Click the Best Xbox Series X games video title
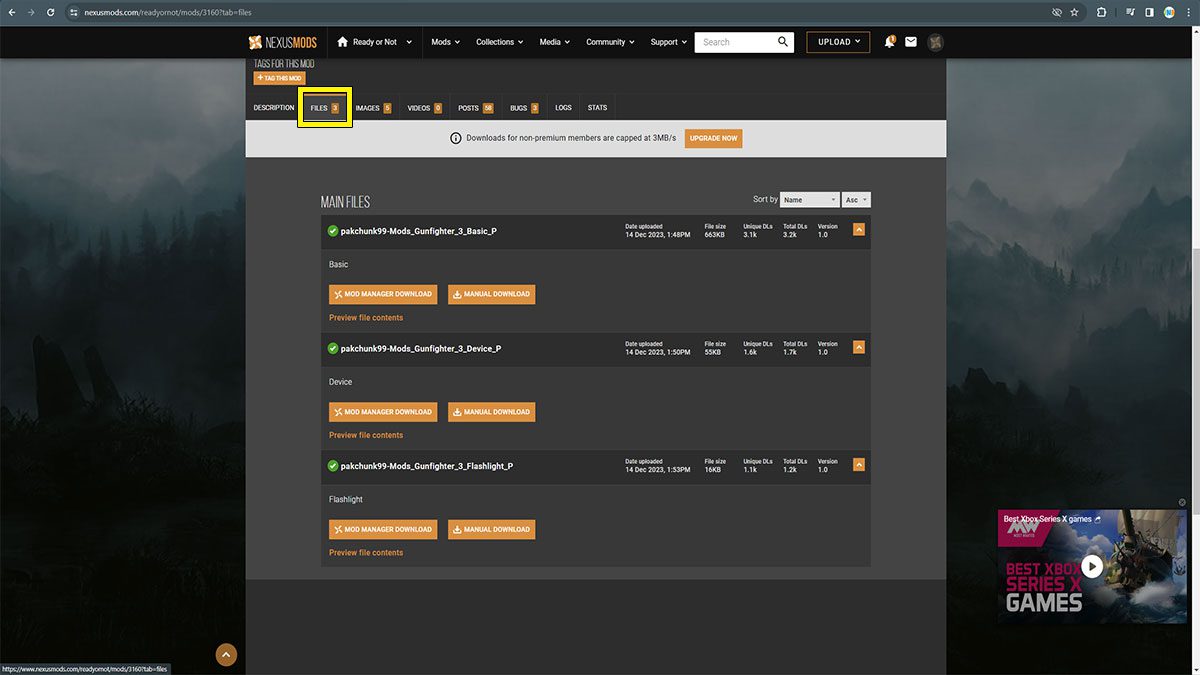This screenshot has height=675, width=1200. pos(1047,519)
